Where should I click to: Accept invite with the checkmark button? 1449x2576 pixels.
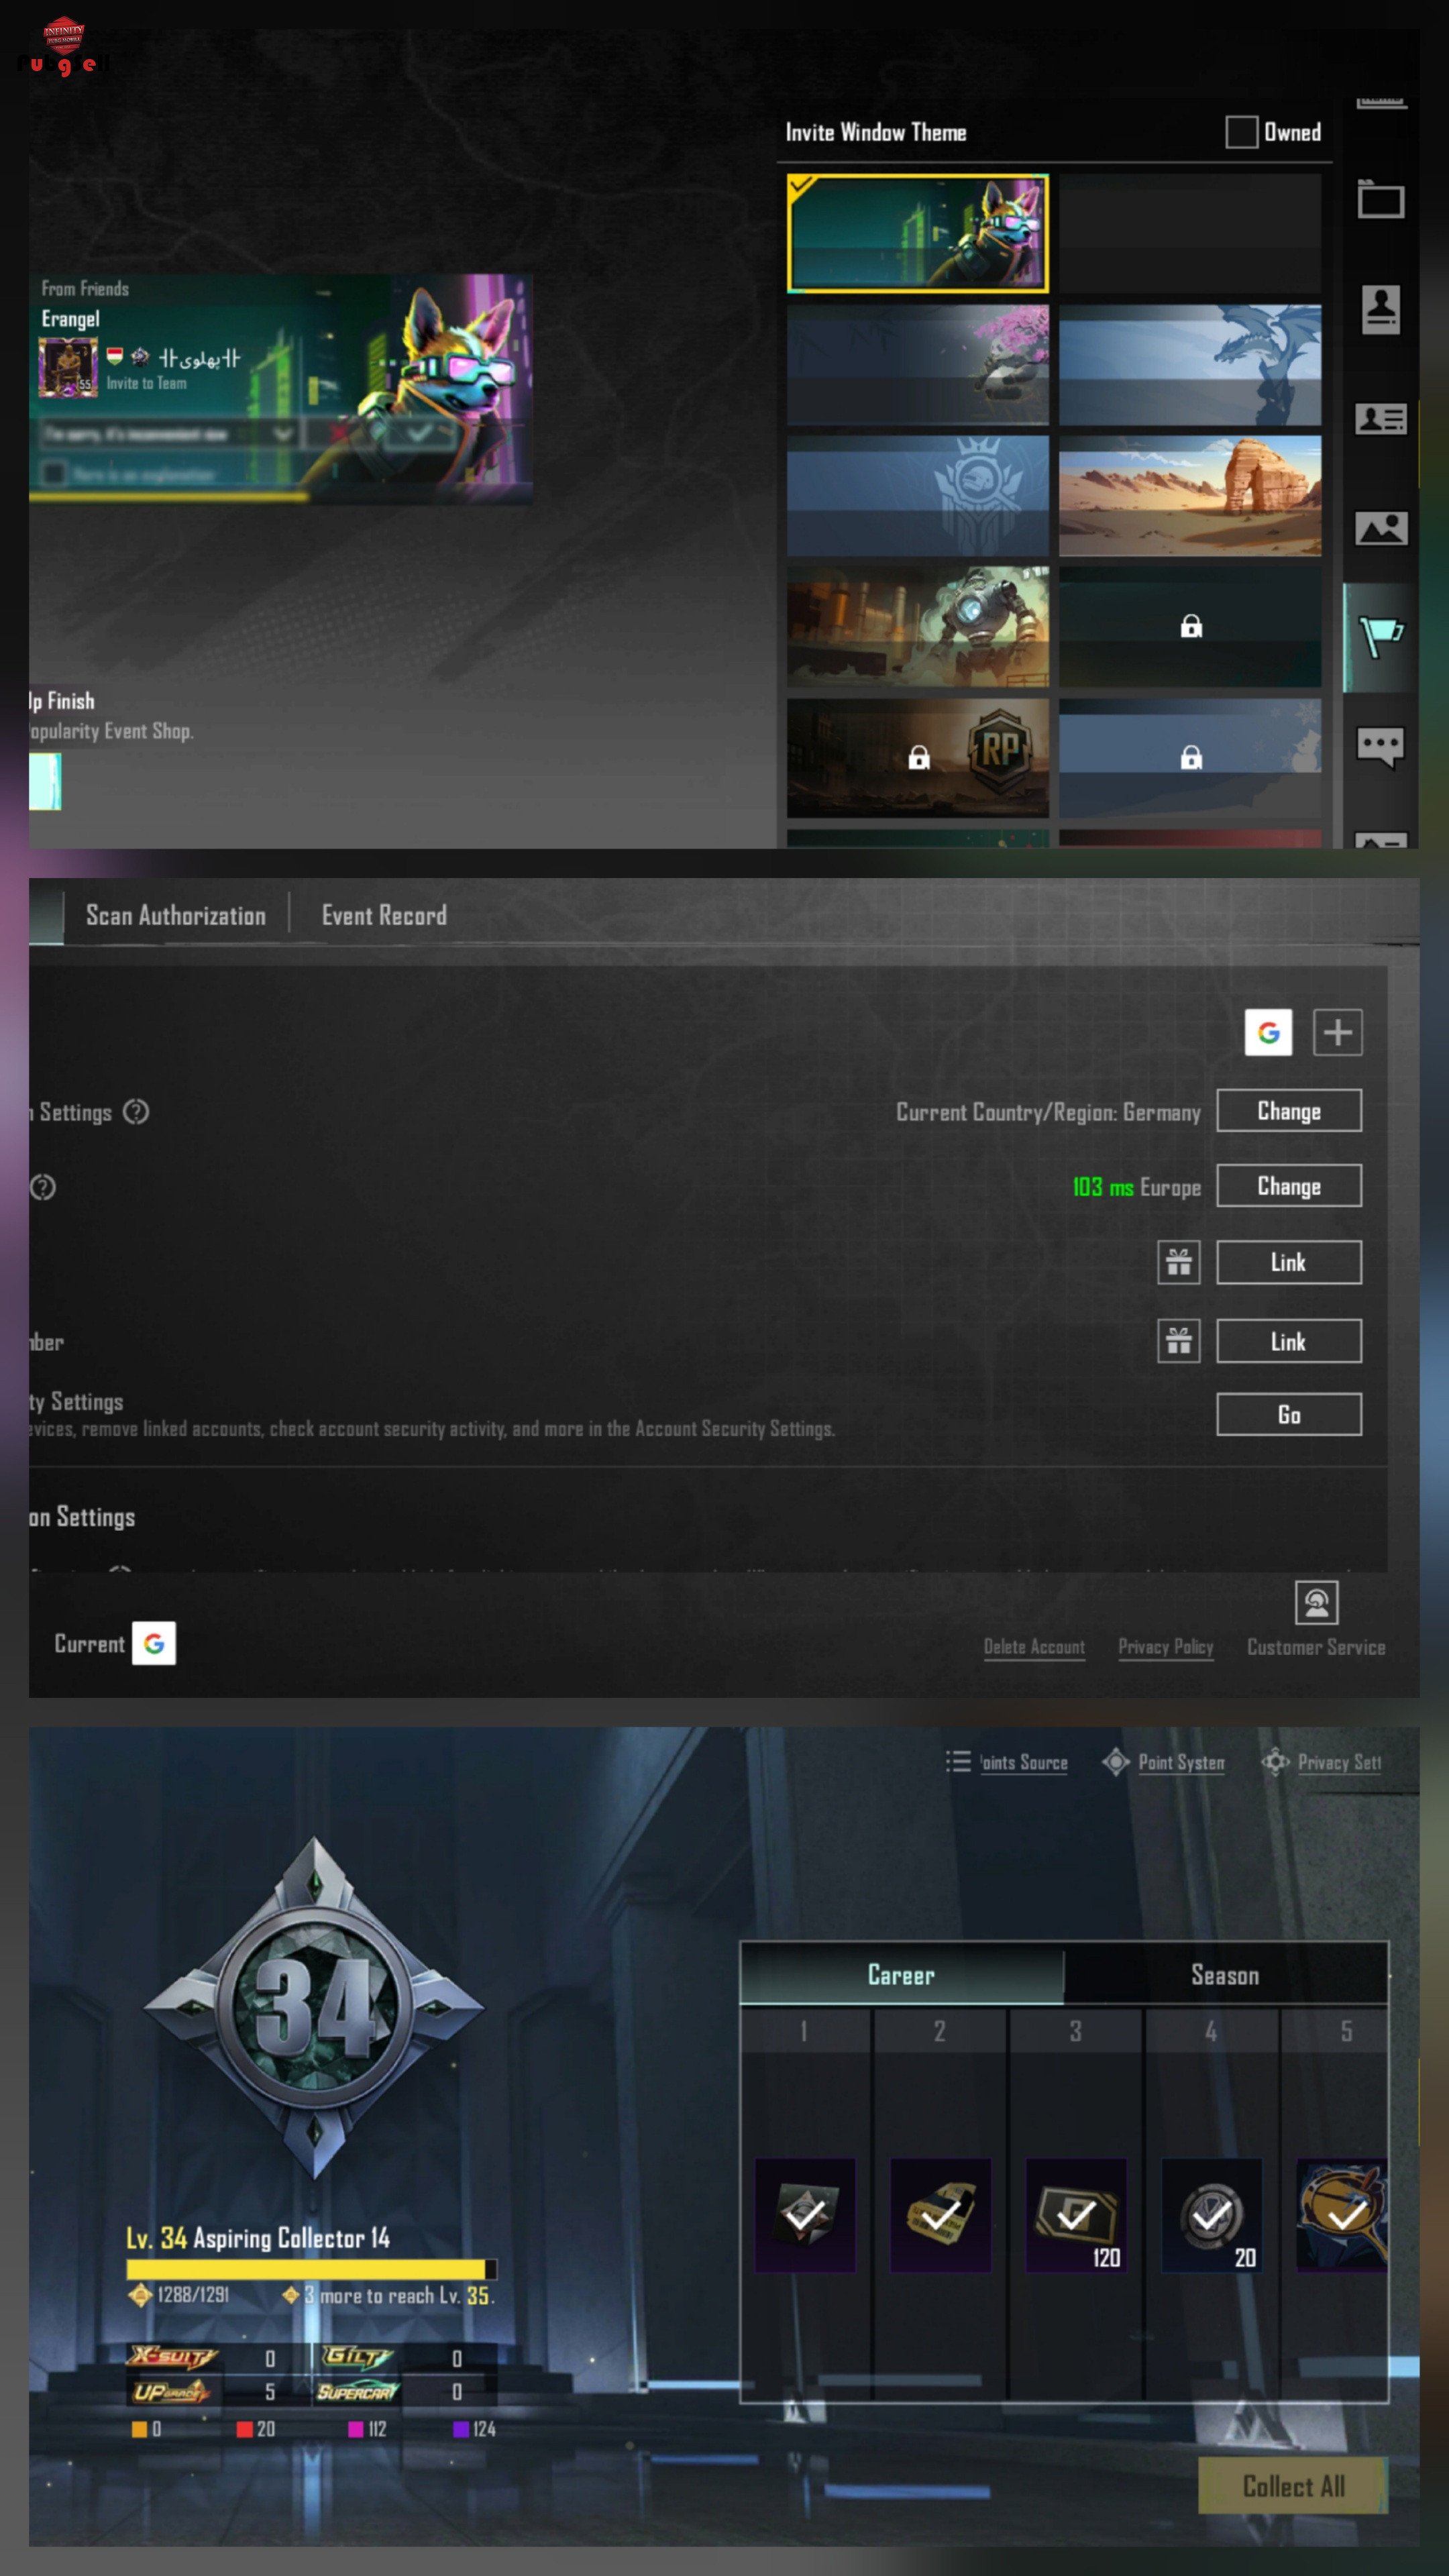419,434
